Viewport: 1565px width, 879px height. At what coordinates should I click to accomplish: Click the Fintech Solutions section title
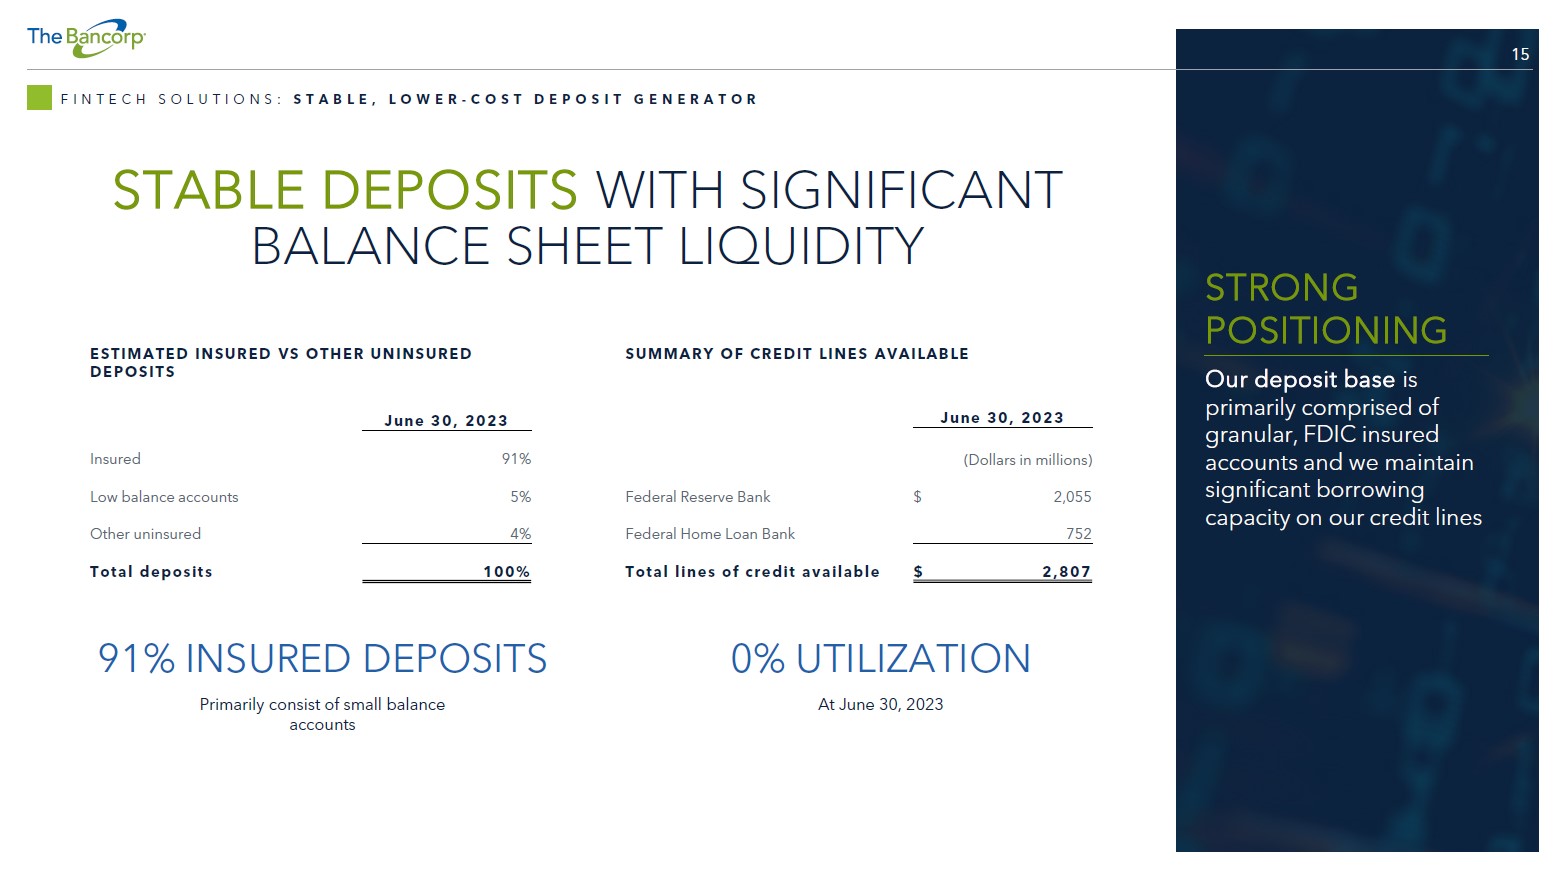pyautogui.click(x=409, y=99)
